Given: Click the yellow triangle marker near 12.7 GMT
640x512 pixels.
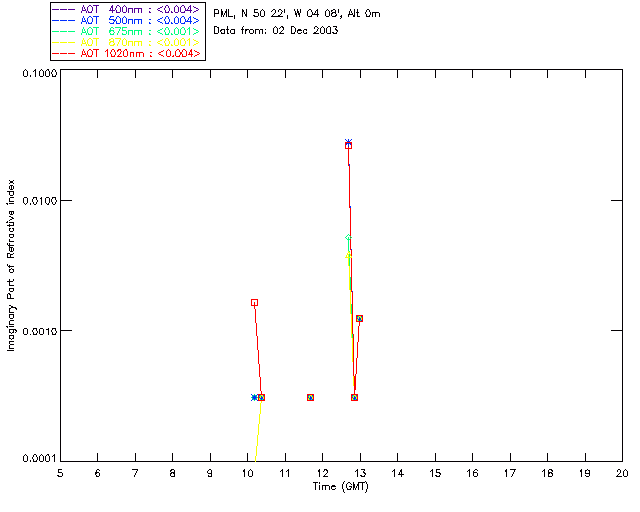Looking at the screenshot, I should 348,256.
